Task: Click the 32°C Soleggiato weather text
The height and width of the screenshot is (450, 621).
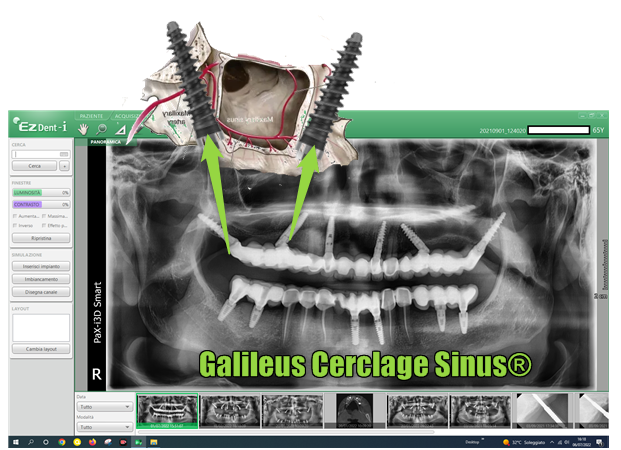Action: coord(529,442)
